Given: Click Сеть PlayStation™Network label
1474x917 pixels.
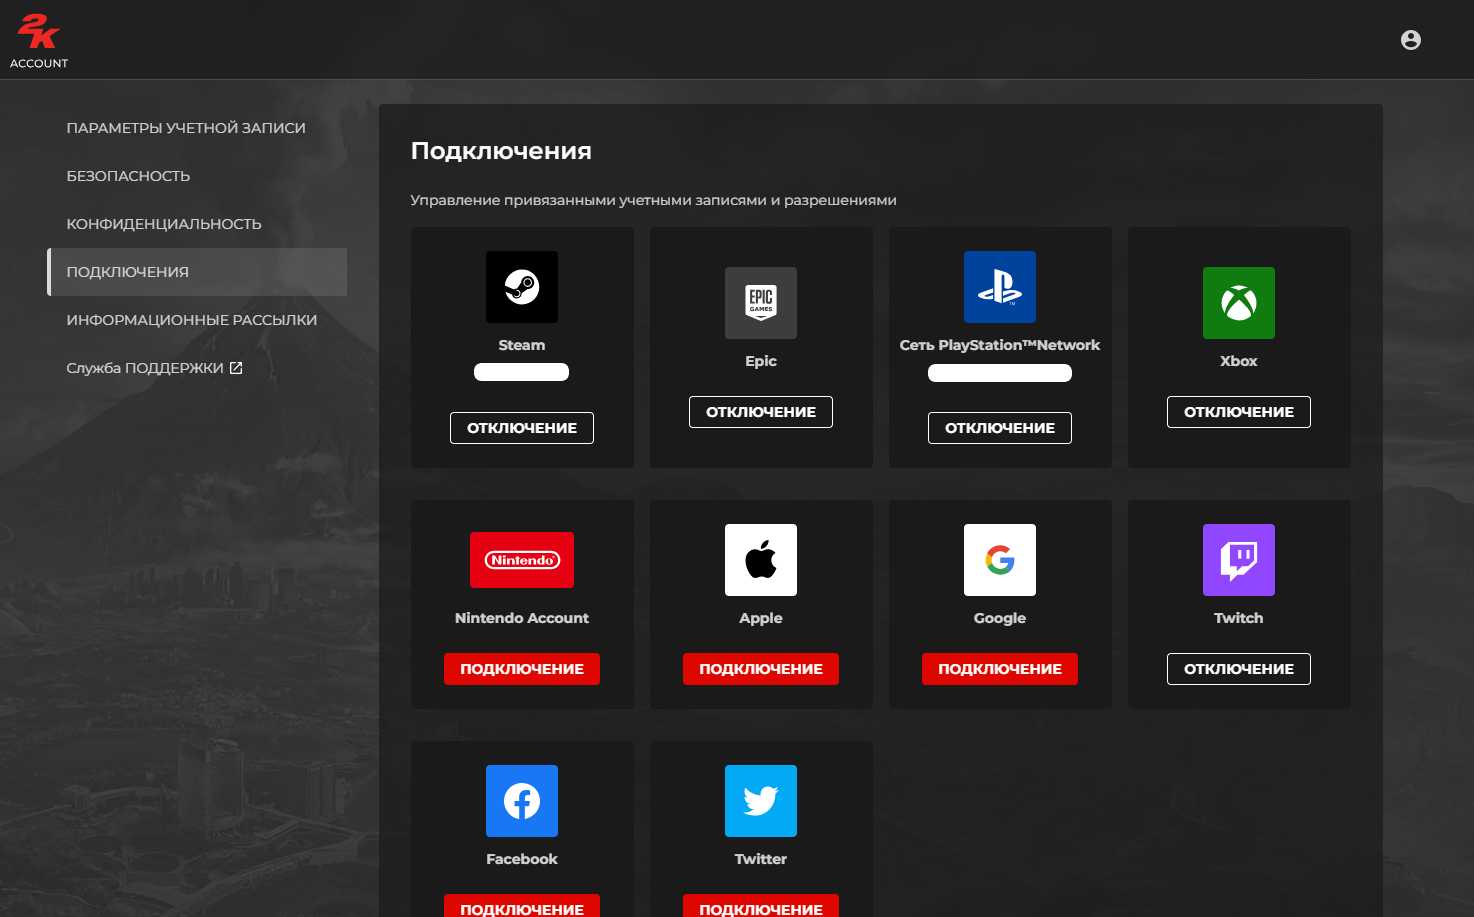Looking at the screenshot, I should pos(1000,345).
